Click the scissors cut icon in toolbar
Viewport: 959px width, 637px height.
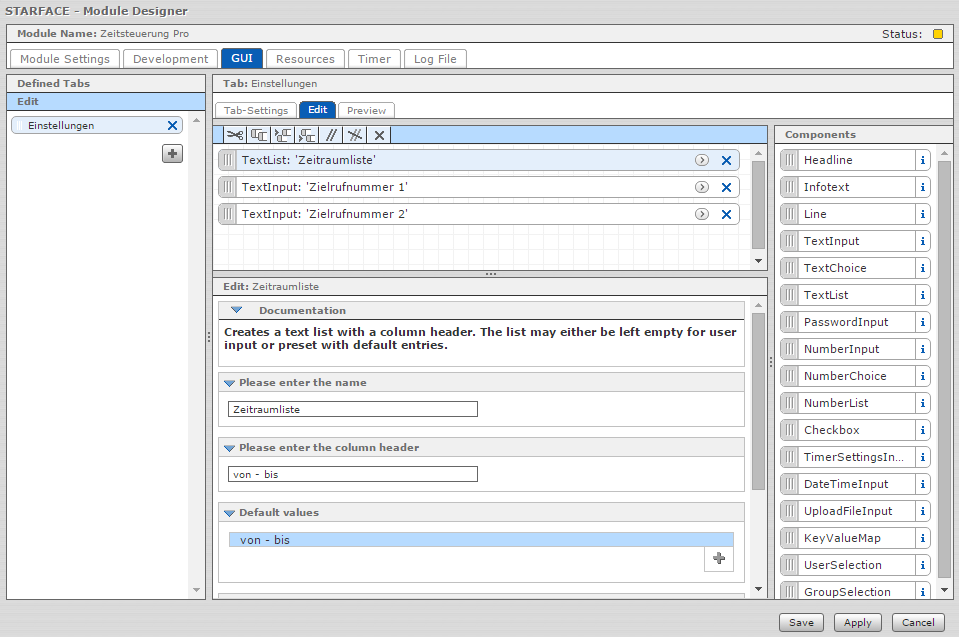(234, 135)
